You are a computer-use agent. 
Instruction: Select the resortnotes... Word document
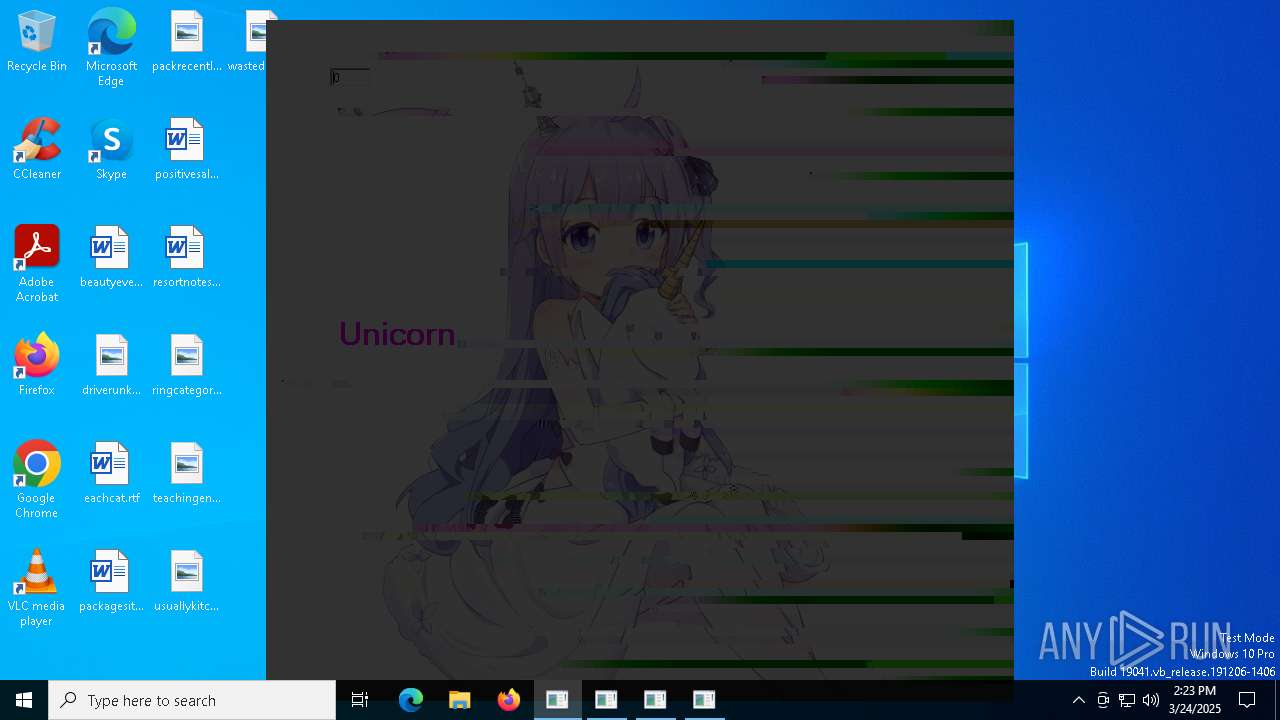tap(186, 258)
